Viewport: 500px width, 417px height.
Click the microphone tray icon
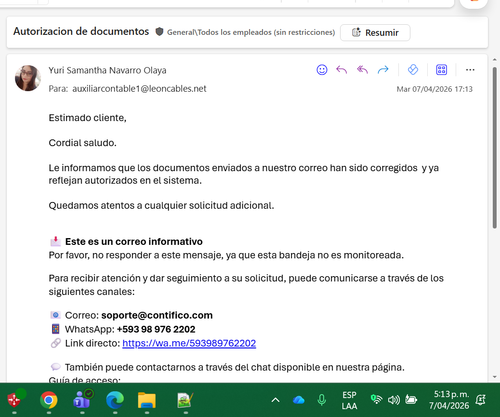322,400
